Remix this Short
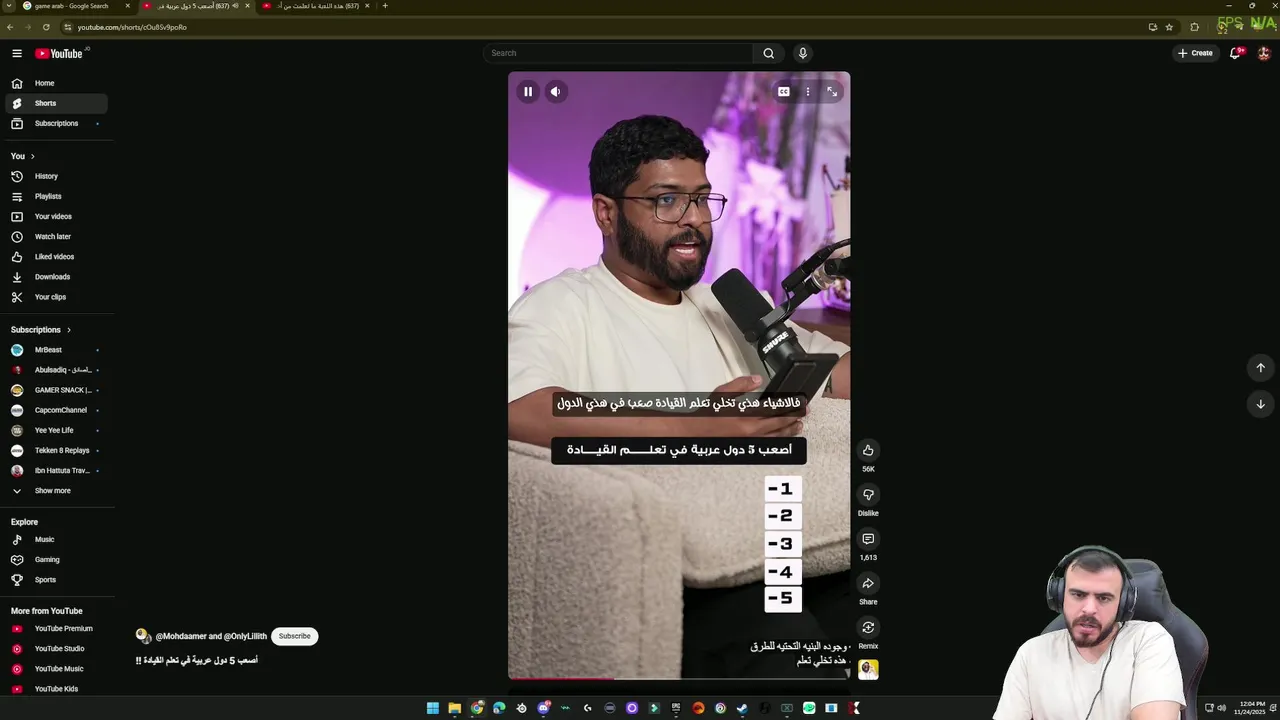This screenshot has height=720, width=1280. click(x=868, y=627)
